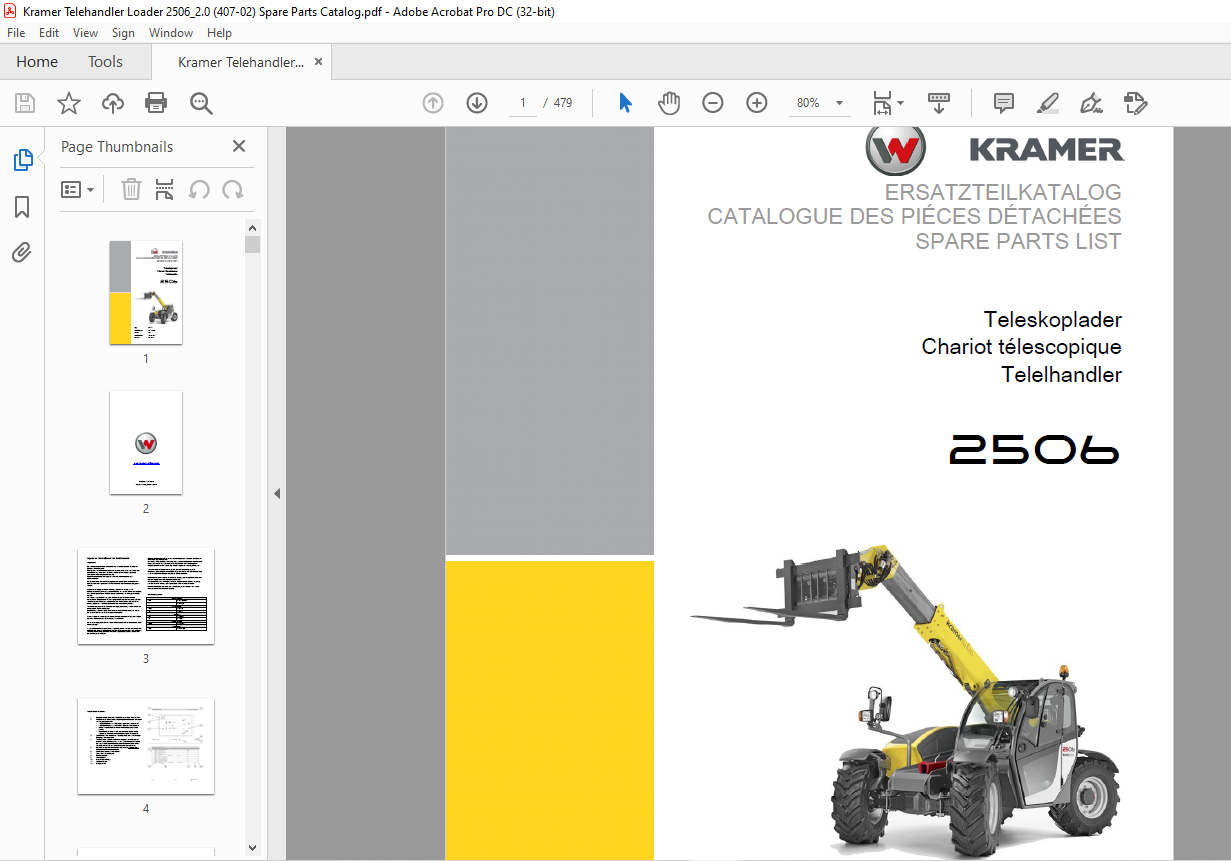
Task: Select the highlight text tool
Action: tap(1048, 103)
